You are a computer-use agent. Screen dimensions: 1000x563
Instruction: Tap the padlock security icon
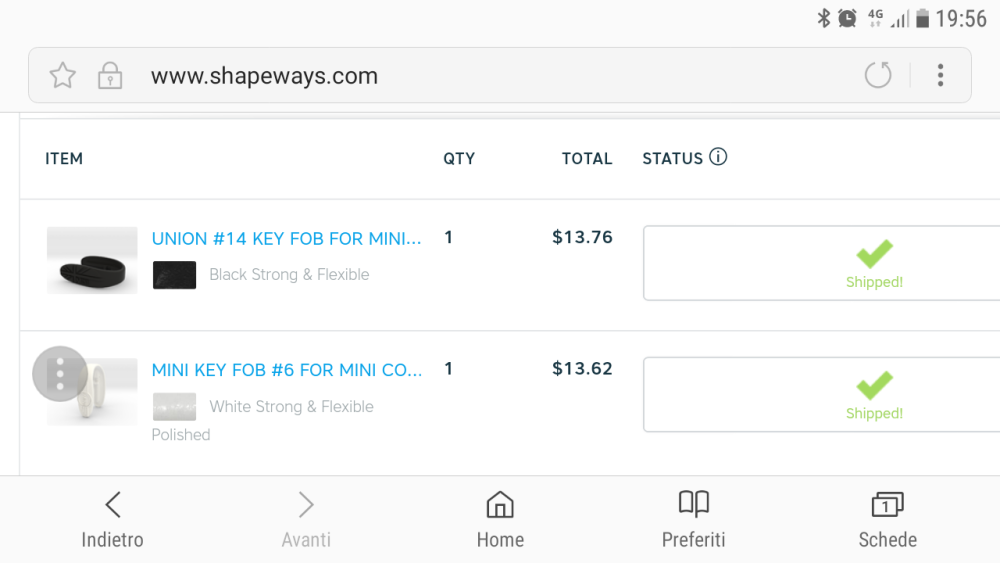coord(110,75)
